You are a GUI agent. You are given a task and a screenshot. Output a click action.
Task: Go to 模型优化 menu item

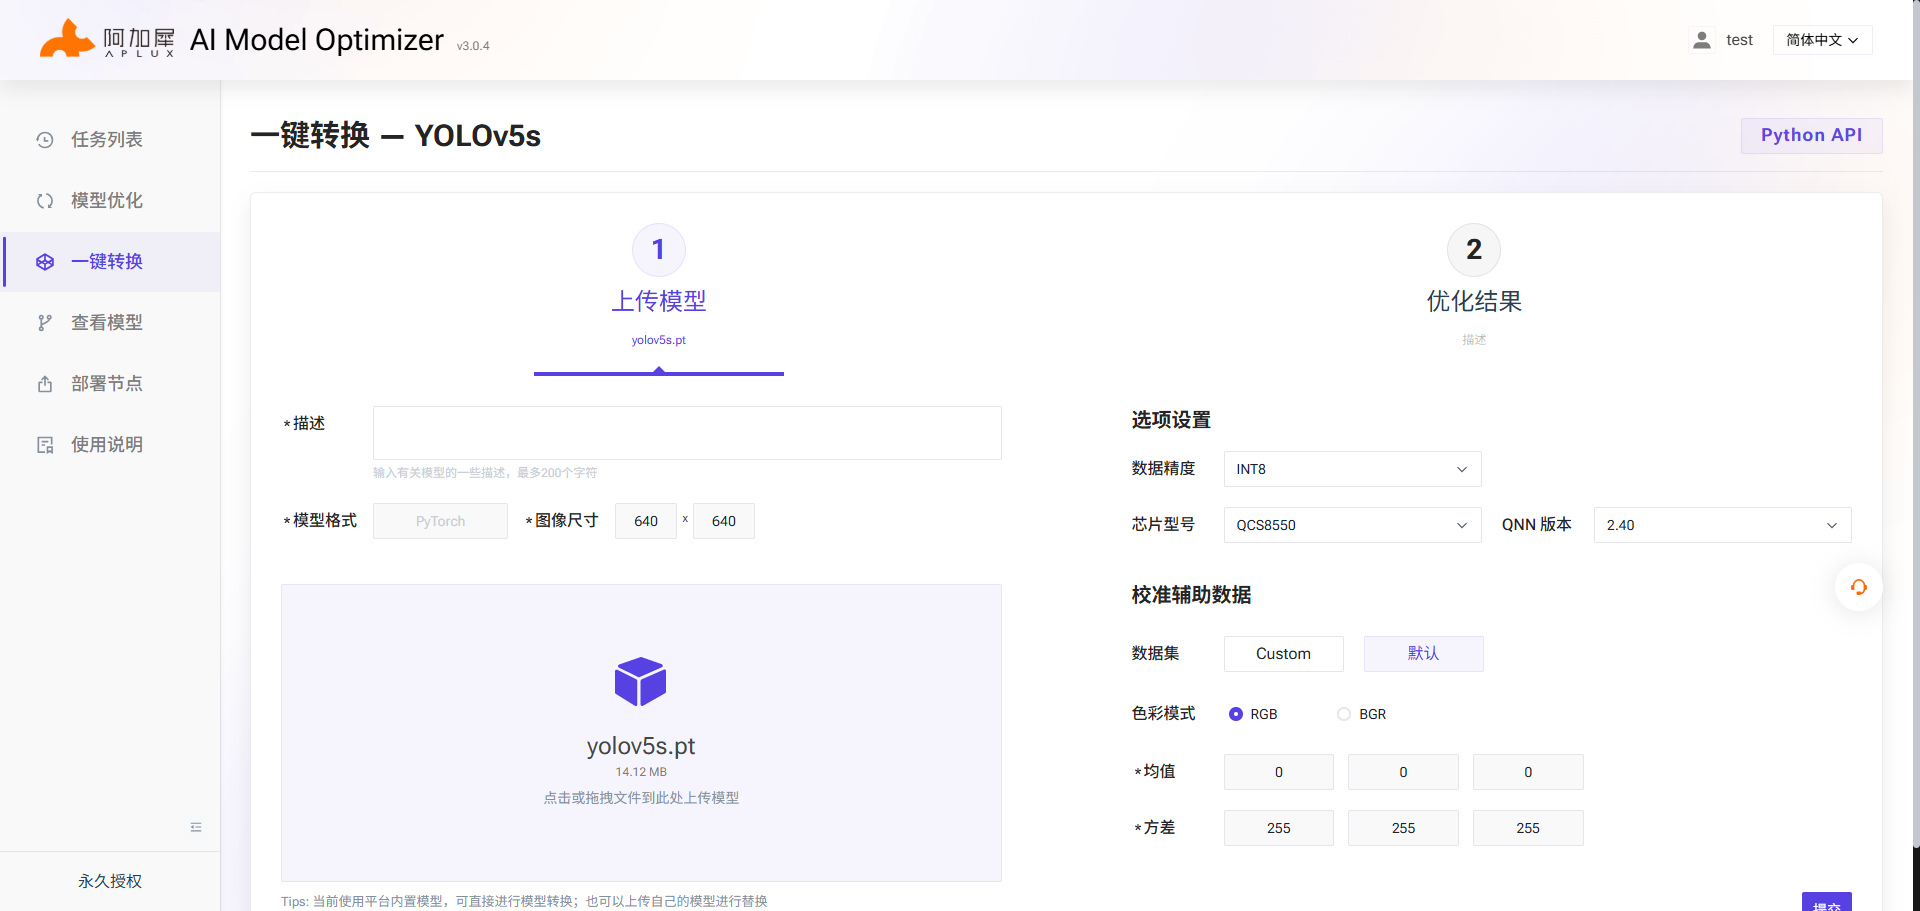[x=110, y=201]
